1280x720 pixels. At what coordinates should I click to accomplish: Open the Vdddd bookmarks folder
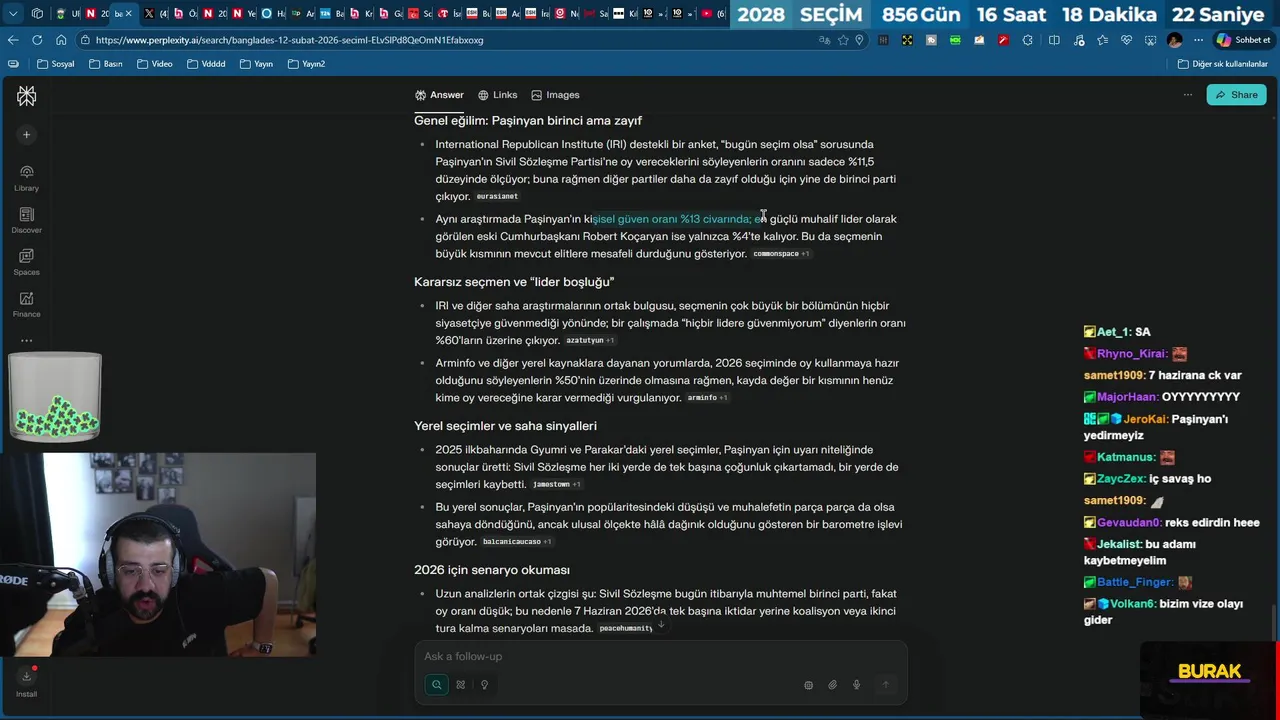point(206,64)
